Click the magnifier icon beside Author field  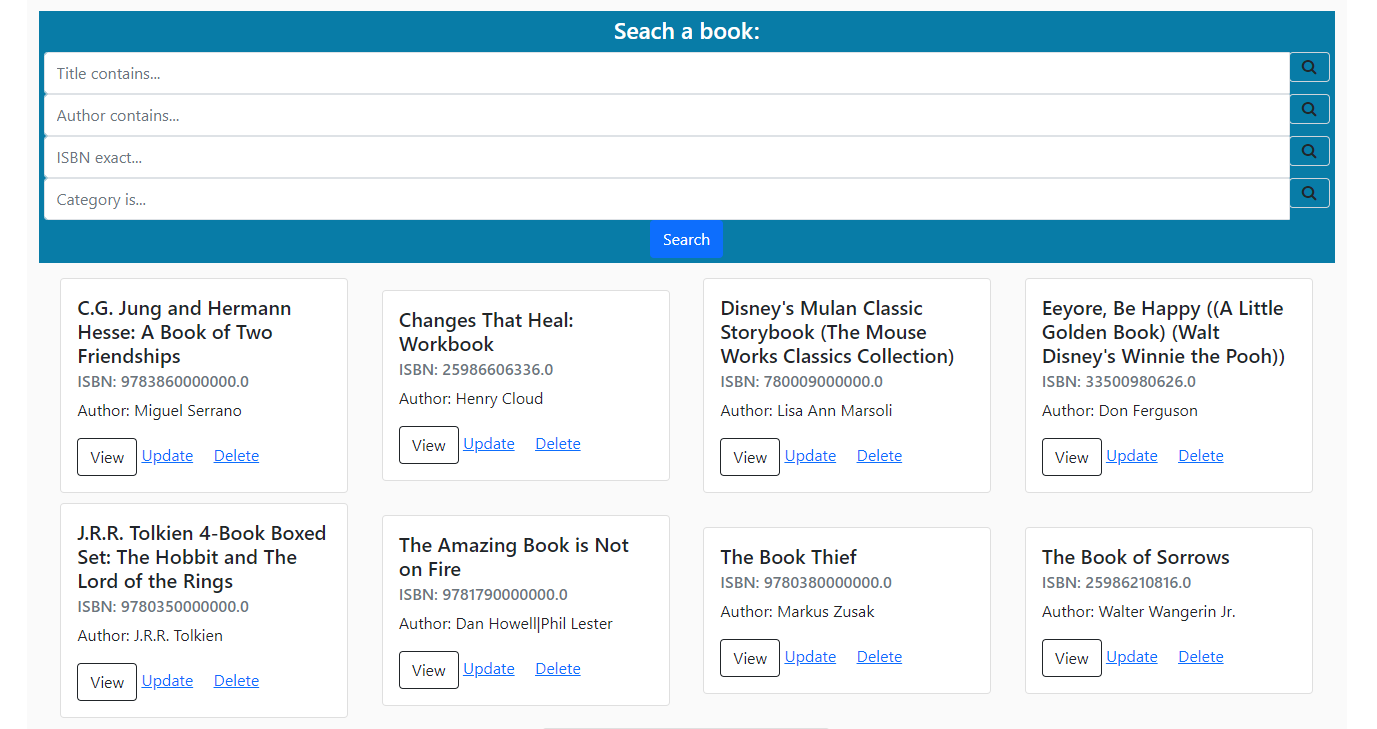(x=1308, y=109)
